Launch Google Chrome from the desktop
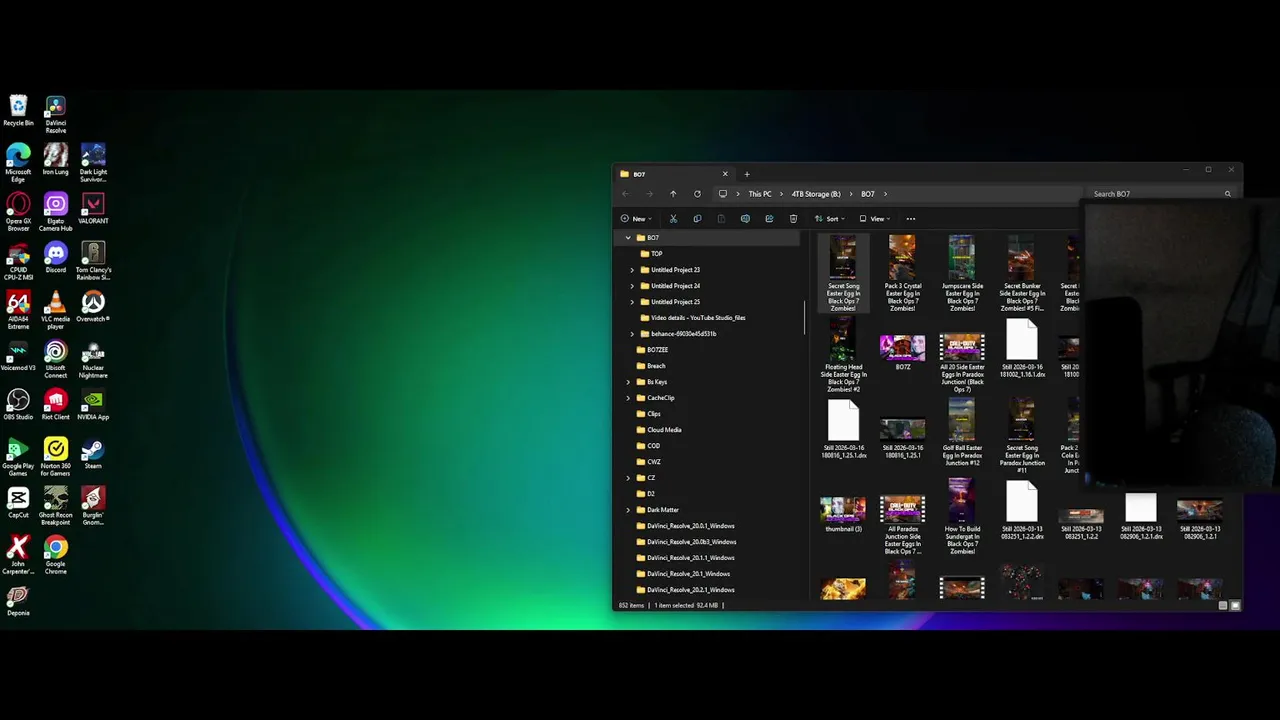Screen dimensions: 1280x720 pyautogui.click(x=56, y=556)
